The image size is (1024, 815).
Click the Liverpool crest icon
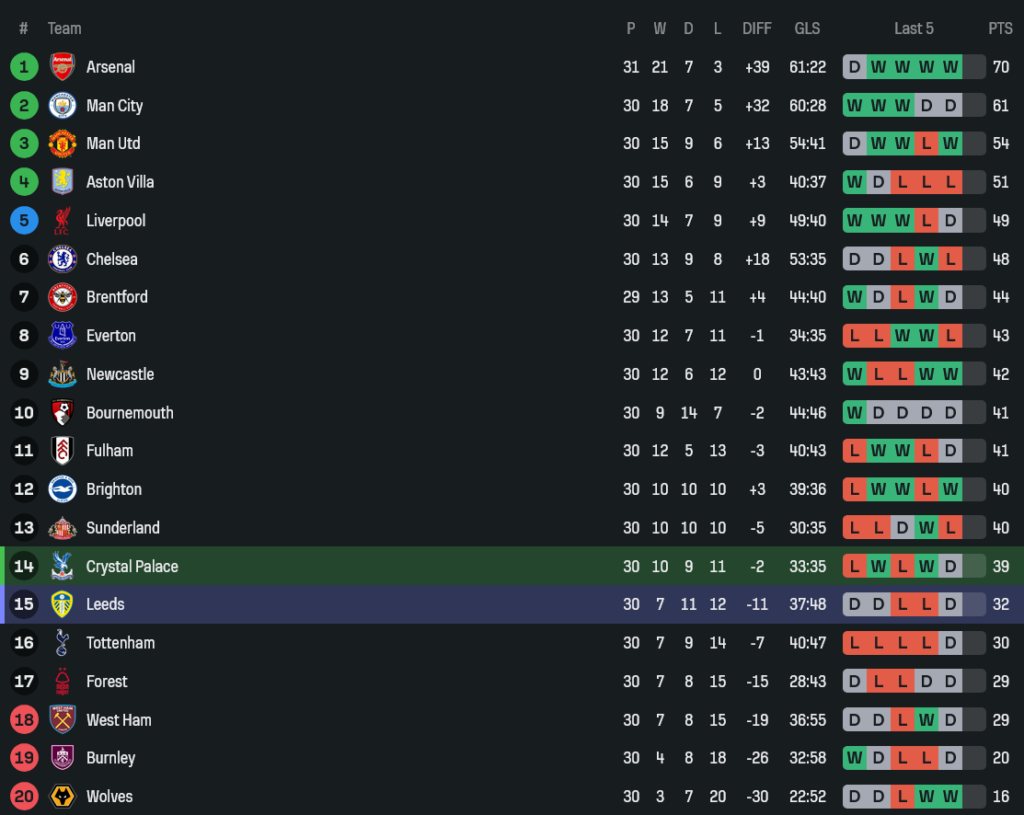(x=62, y=220)
